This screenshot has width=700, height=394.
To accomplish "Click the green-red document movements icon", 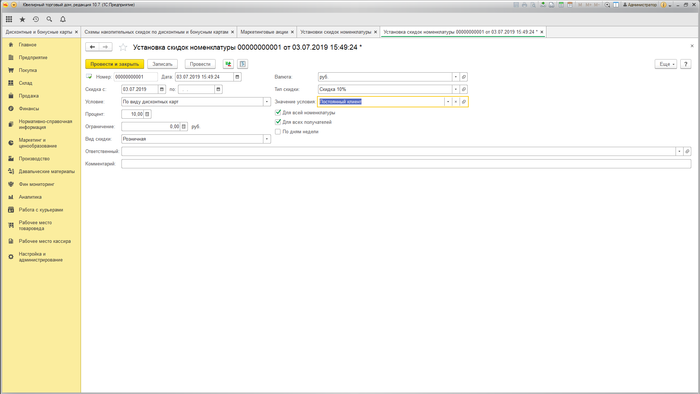I will click(x=229, y=64).
